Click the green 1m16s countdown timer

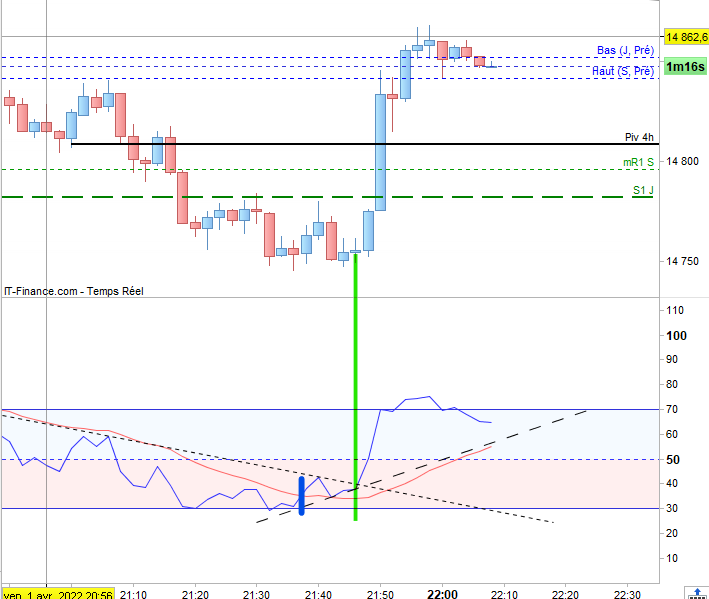click(x=685, y=67)
